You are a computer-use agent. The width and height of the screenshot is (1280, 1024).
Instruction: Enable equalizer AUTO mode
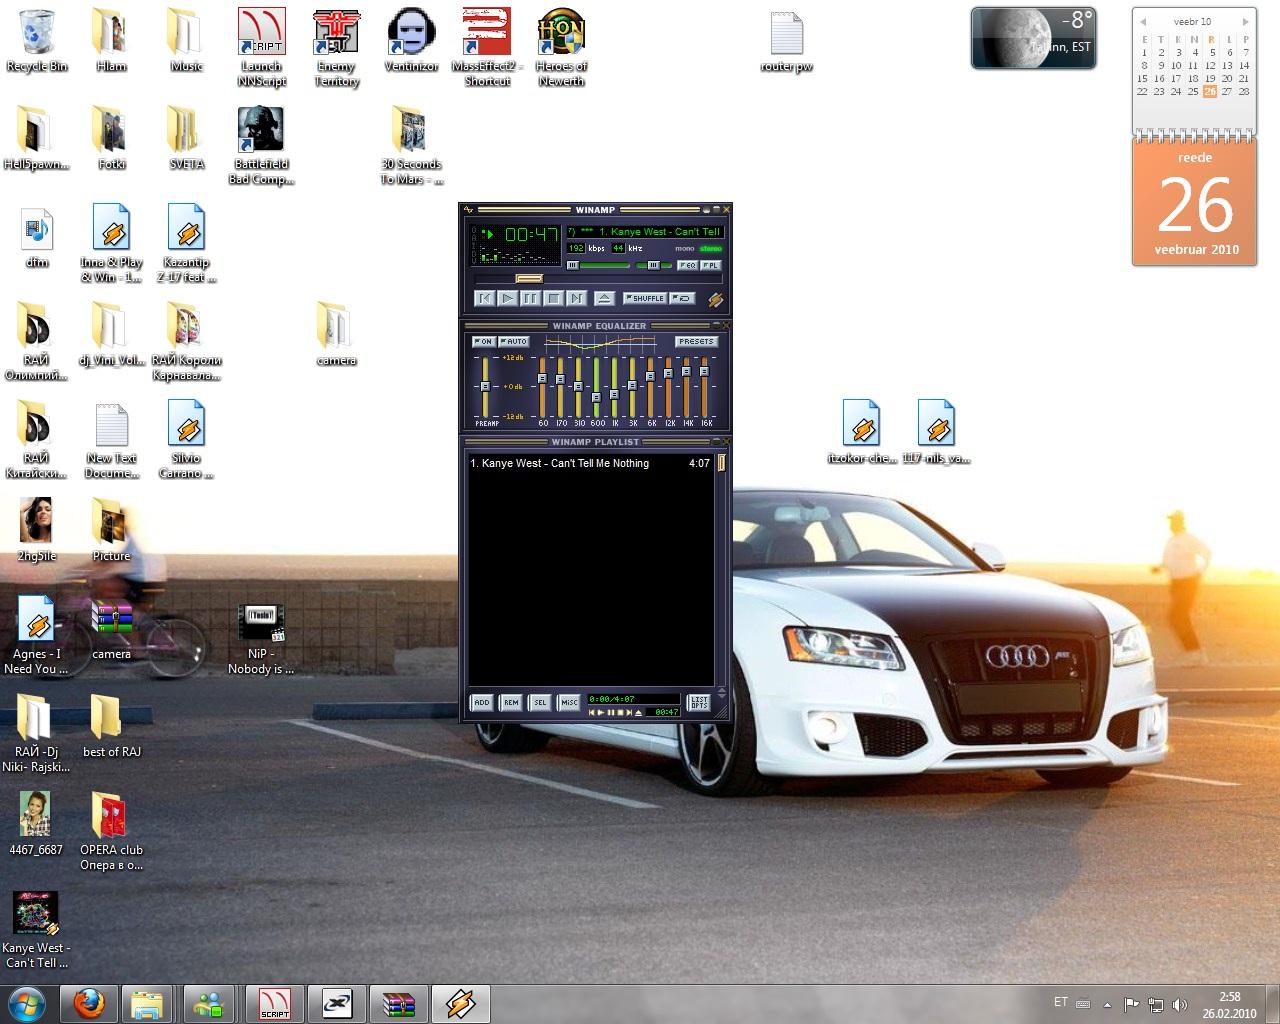[514, 341]
